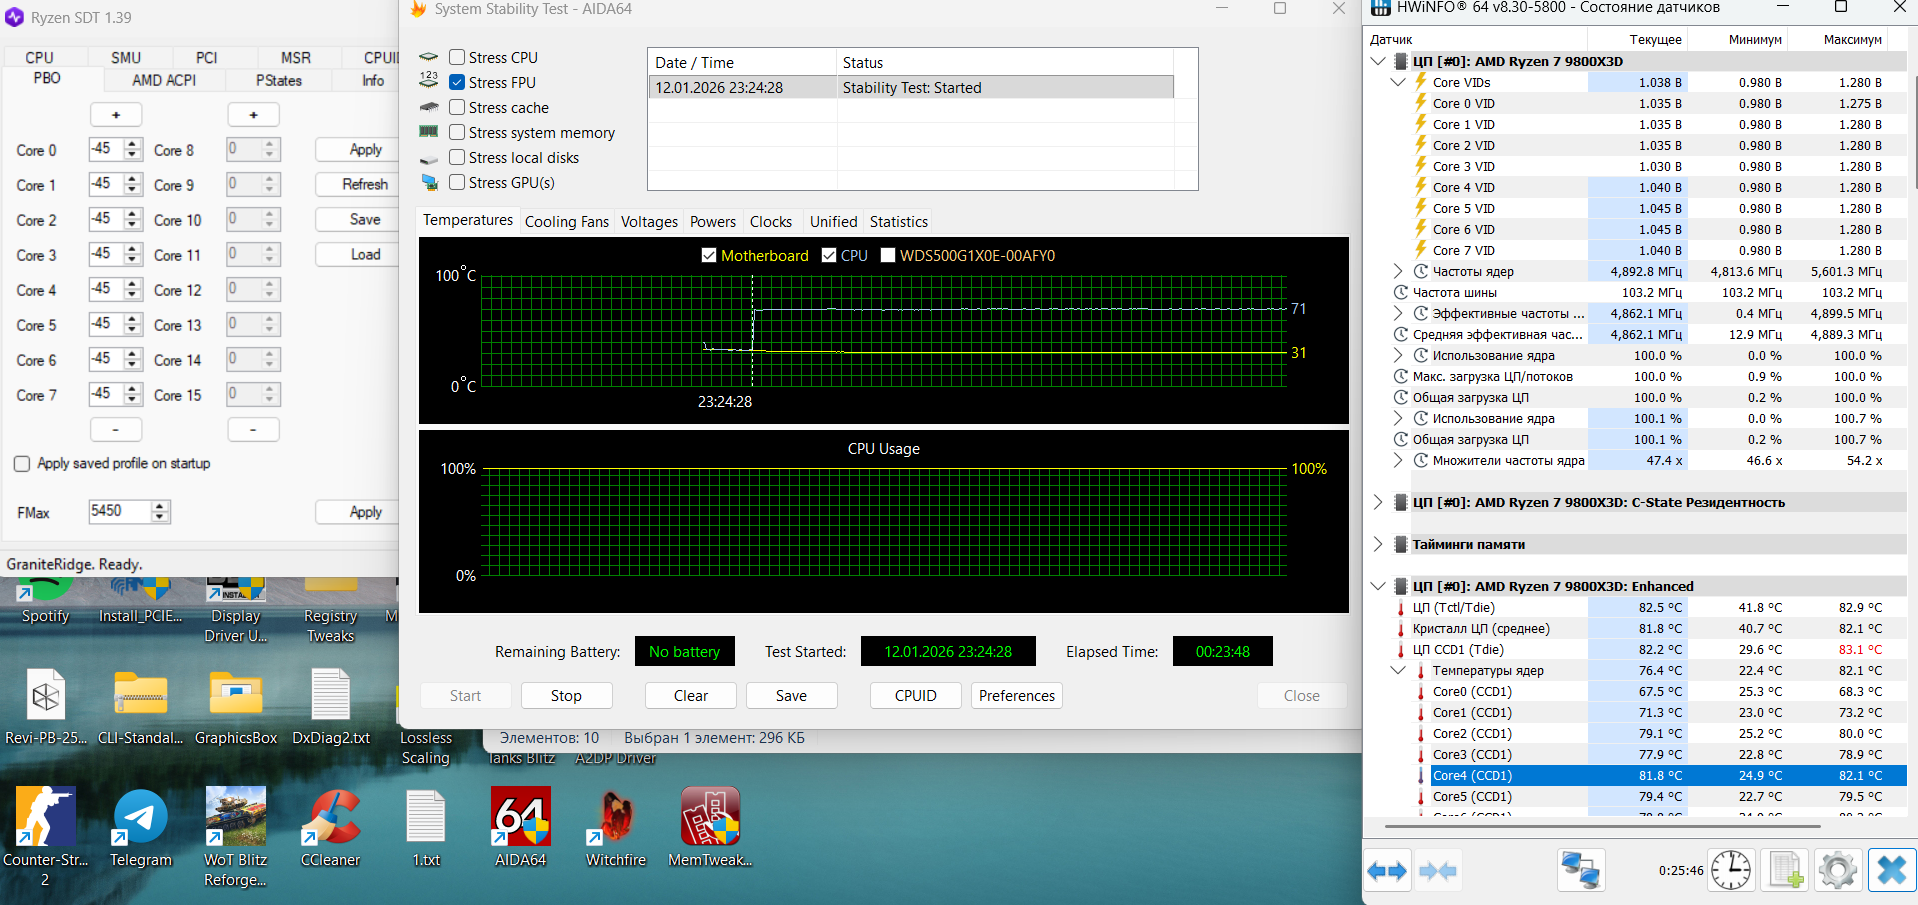Collapse the Температуры ядер node

coord(1399,670)
